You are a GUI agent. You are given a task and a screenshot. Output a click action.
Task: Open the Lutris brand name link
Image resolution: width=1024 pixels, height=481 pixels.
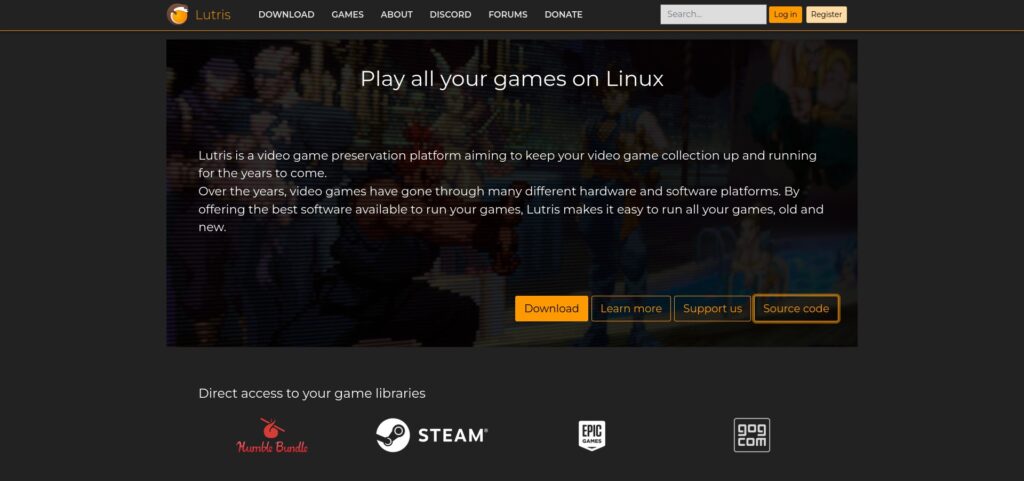tap(213, 15)
